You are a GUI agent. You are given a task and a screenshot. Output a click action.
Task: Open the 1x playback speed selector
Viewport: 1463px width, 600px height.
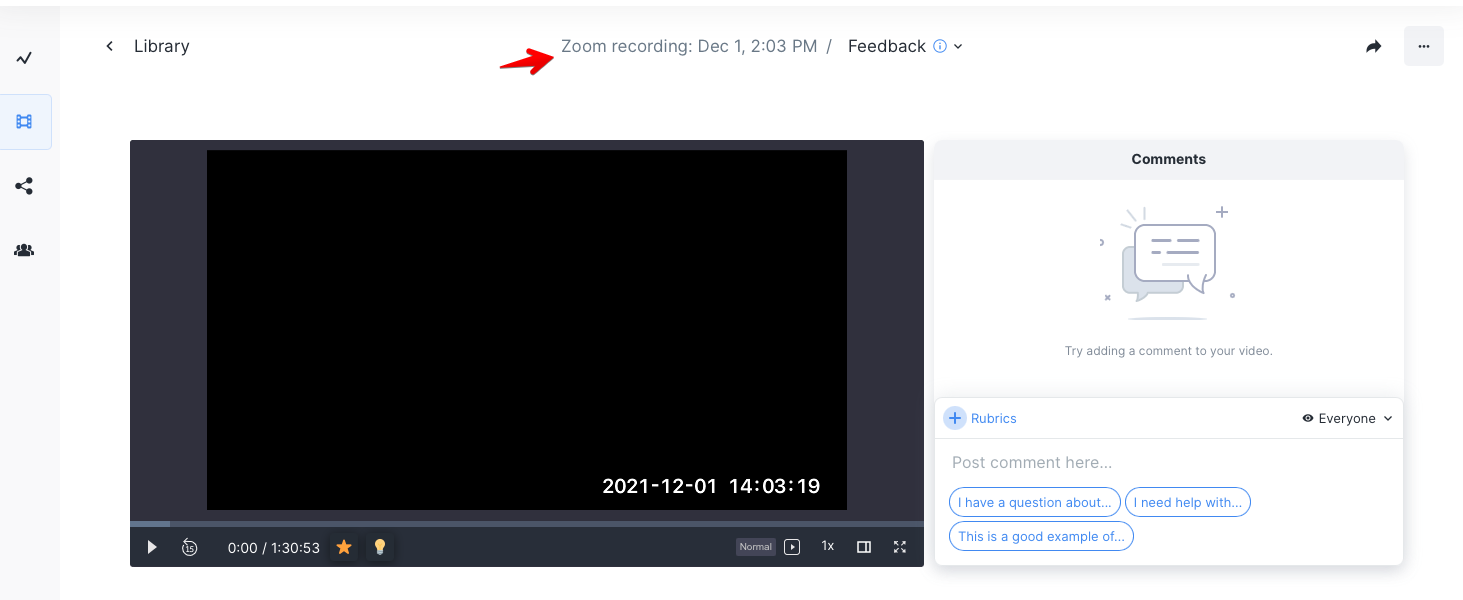[x=828, y=547]
